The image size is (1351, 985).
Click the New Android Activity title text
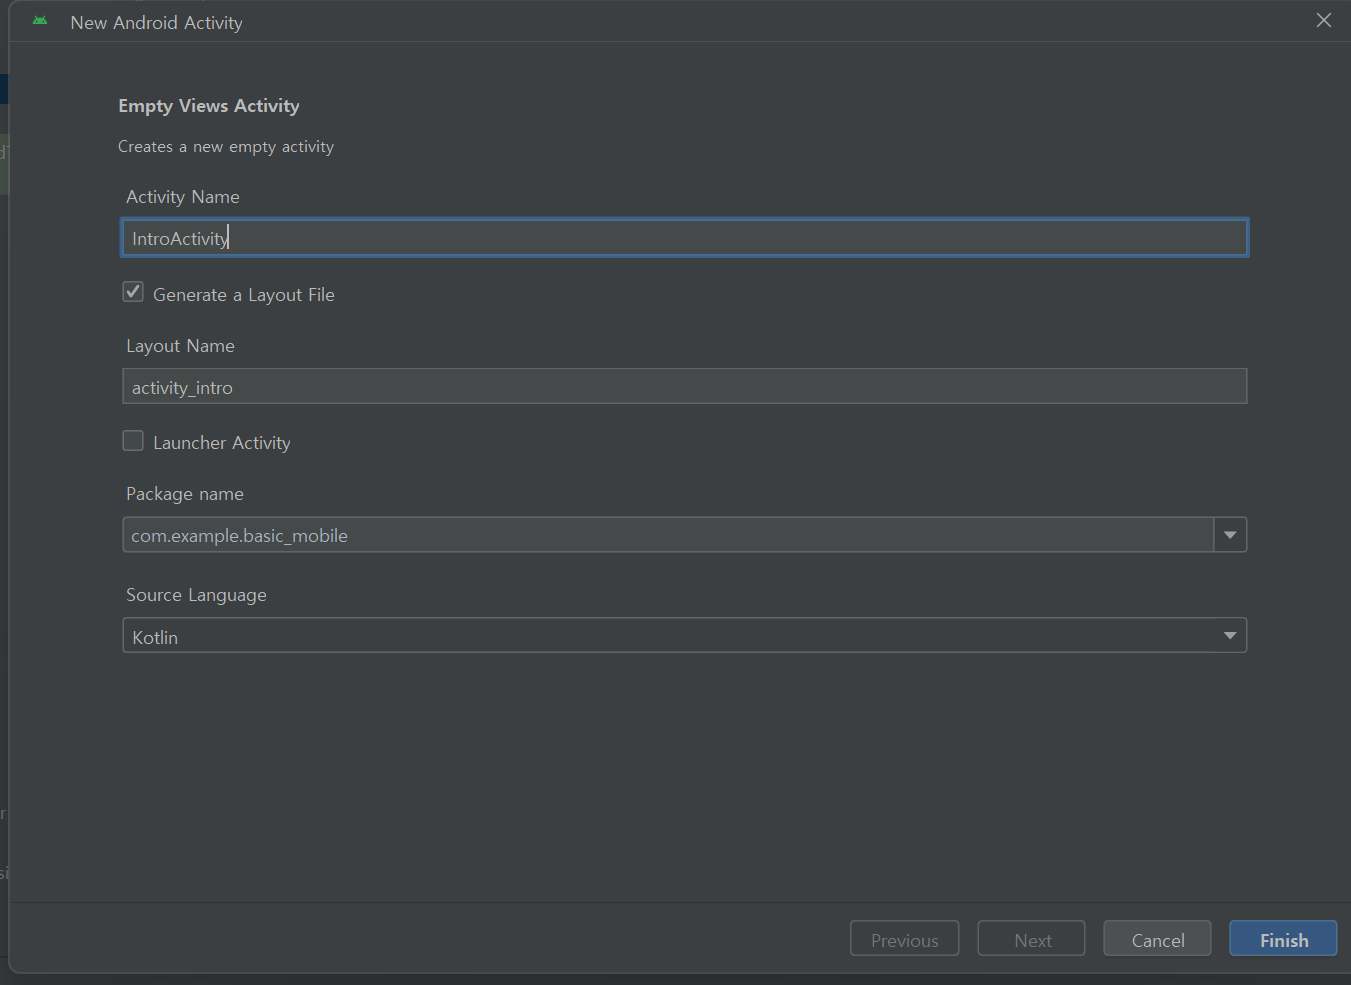(x=156, y=22)
